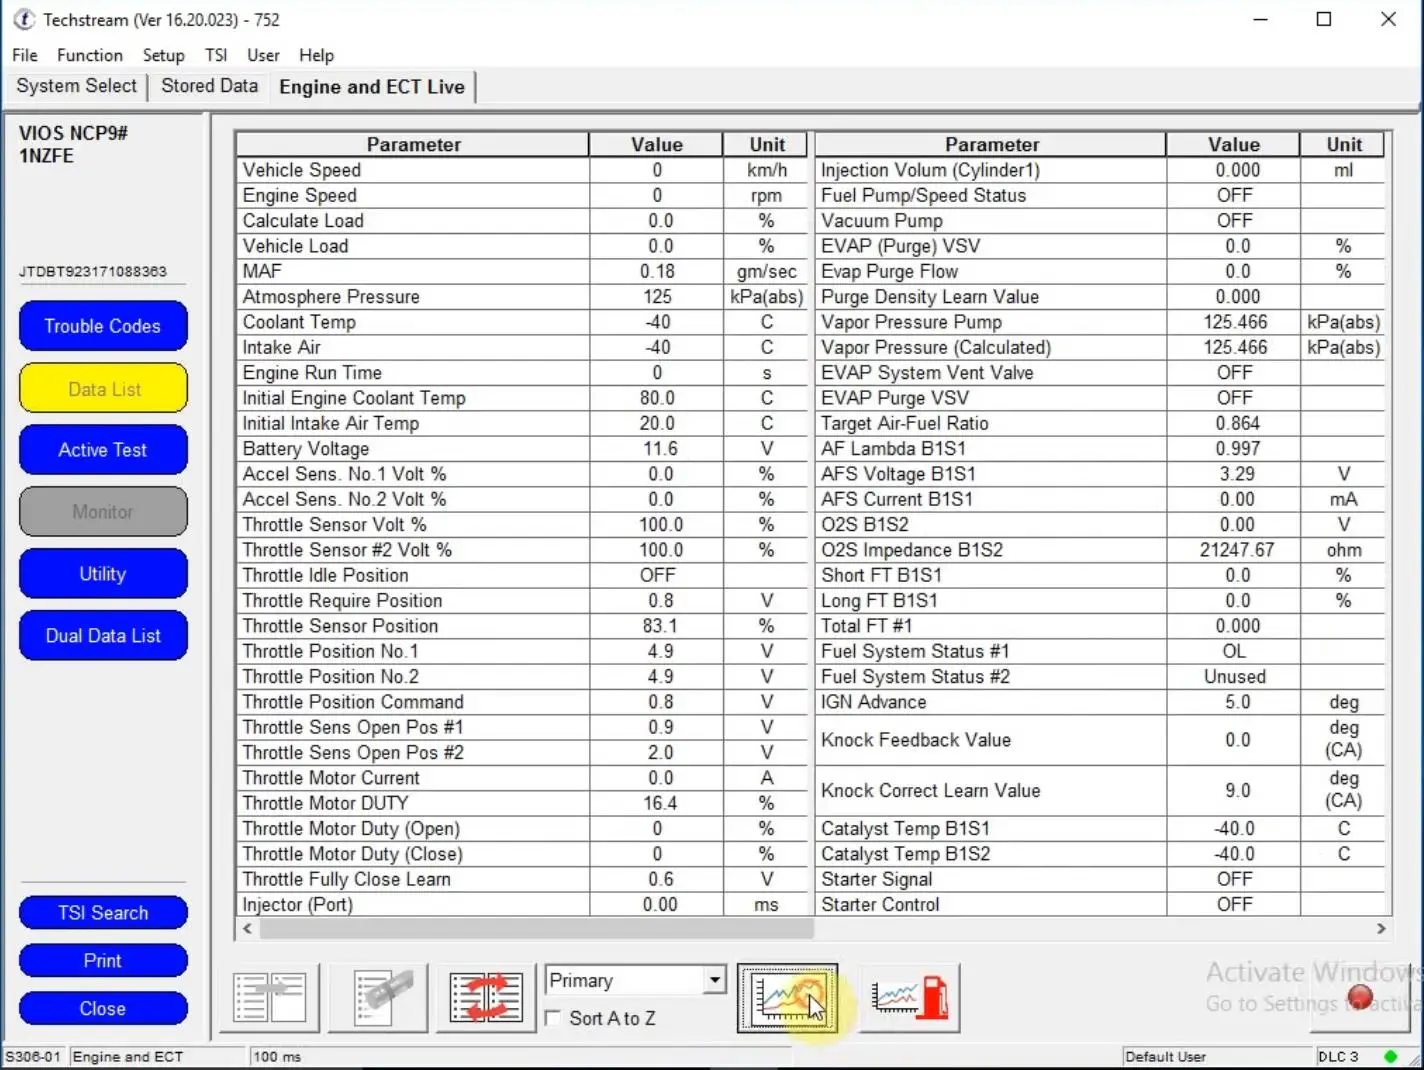Screen dimensions: 1424x1070
Task: Click the greyed Monitor button
Action: [x=103, y=512]
